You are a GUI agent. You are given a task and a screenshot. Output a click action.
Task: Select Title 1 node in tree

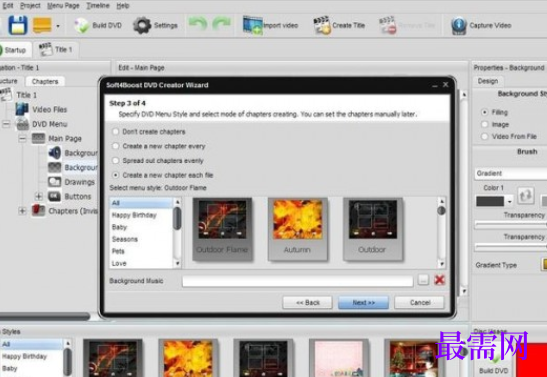27,95
